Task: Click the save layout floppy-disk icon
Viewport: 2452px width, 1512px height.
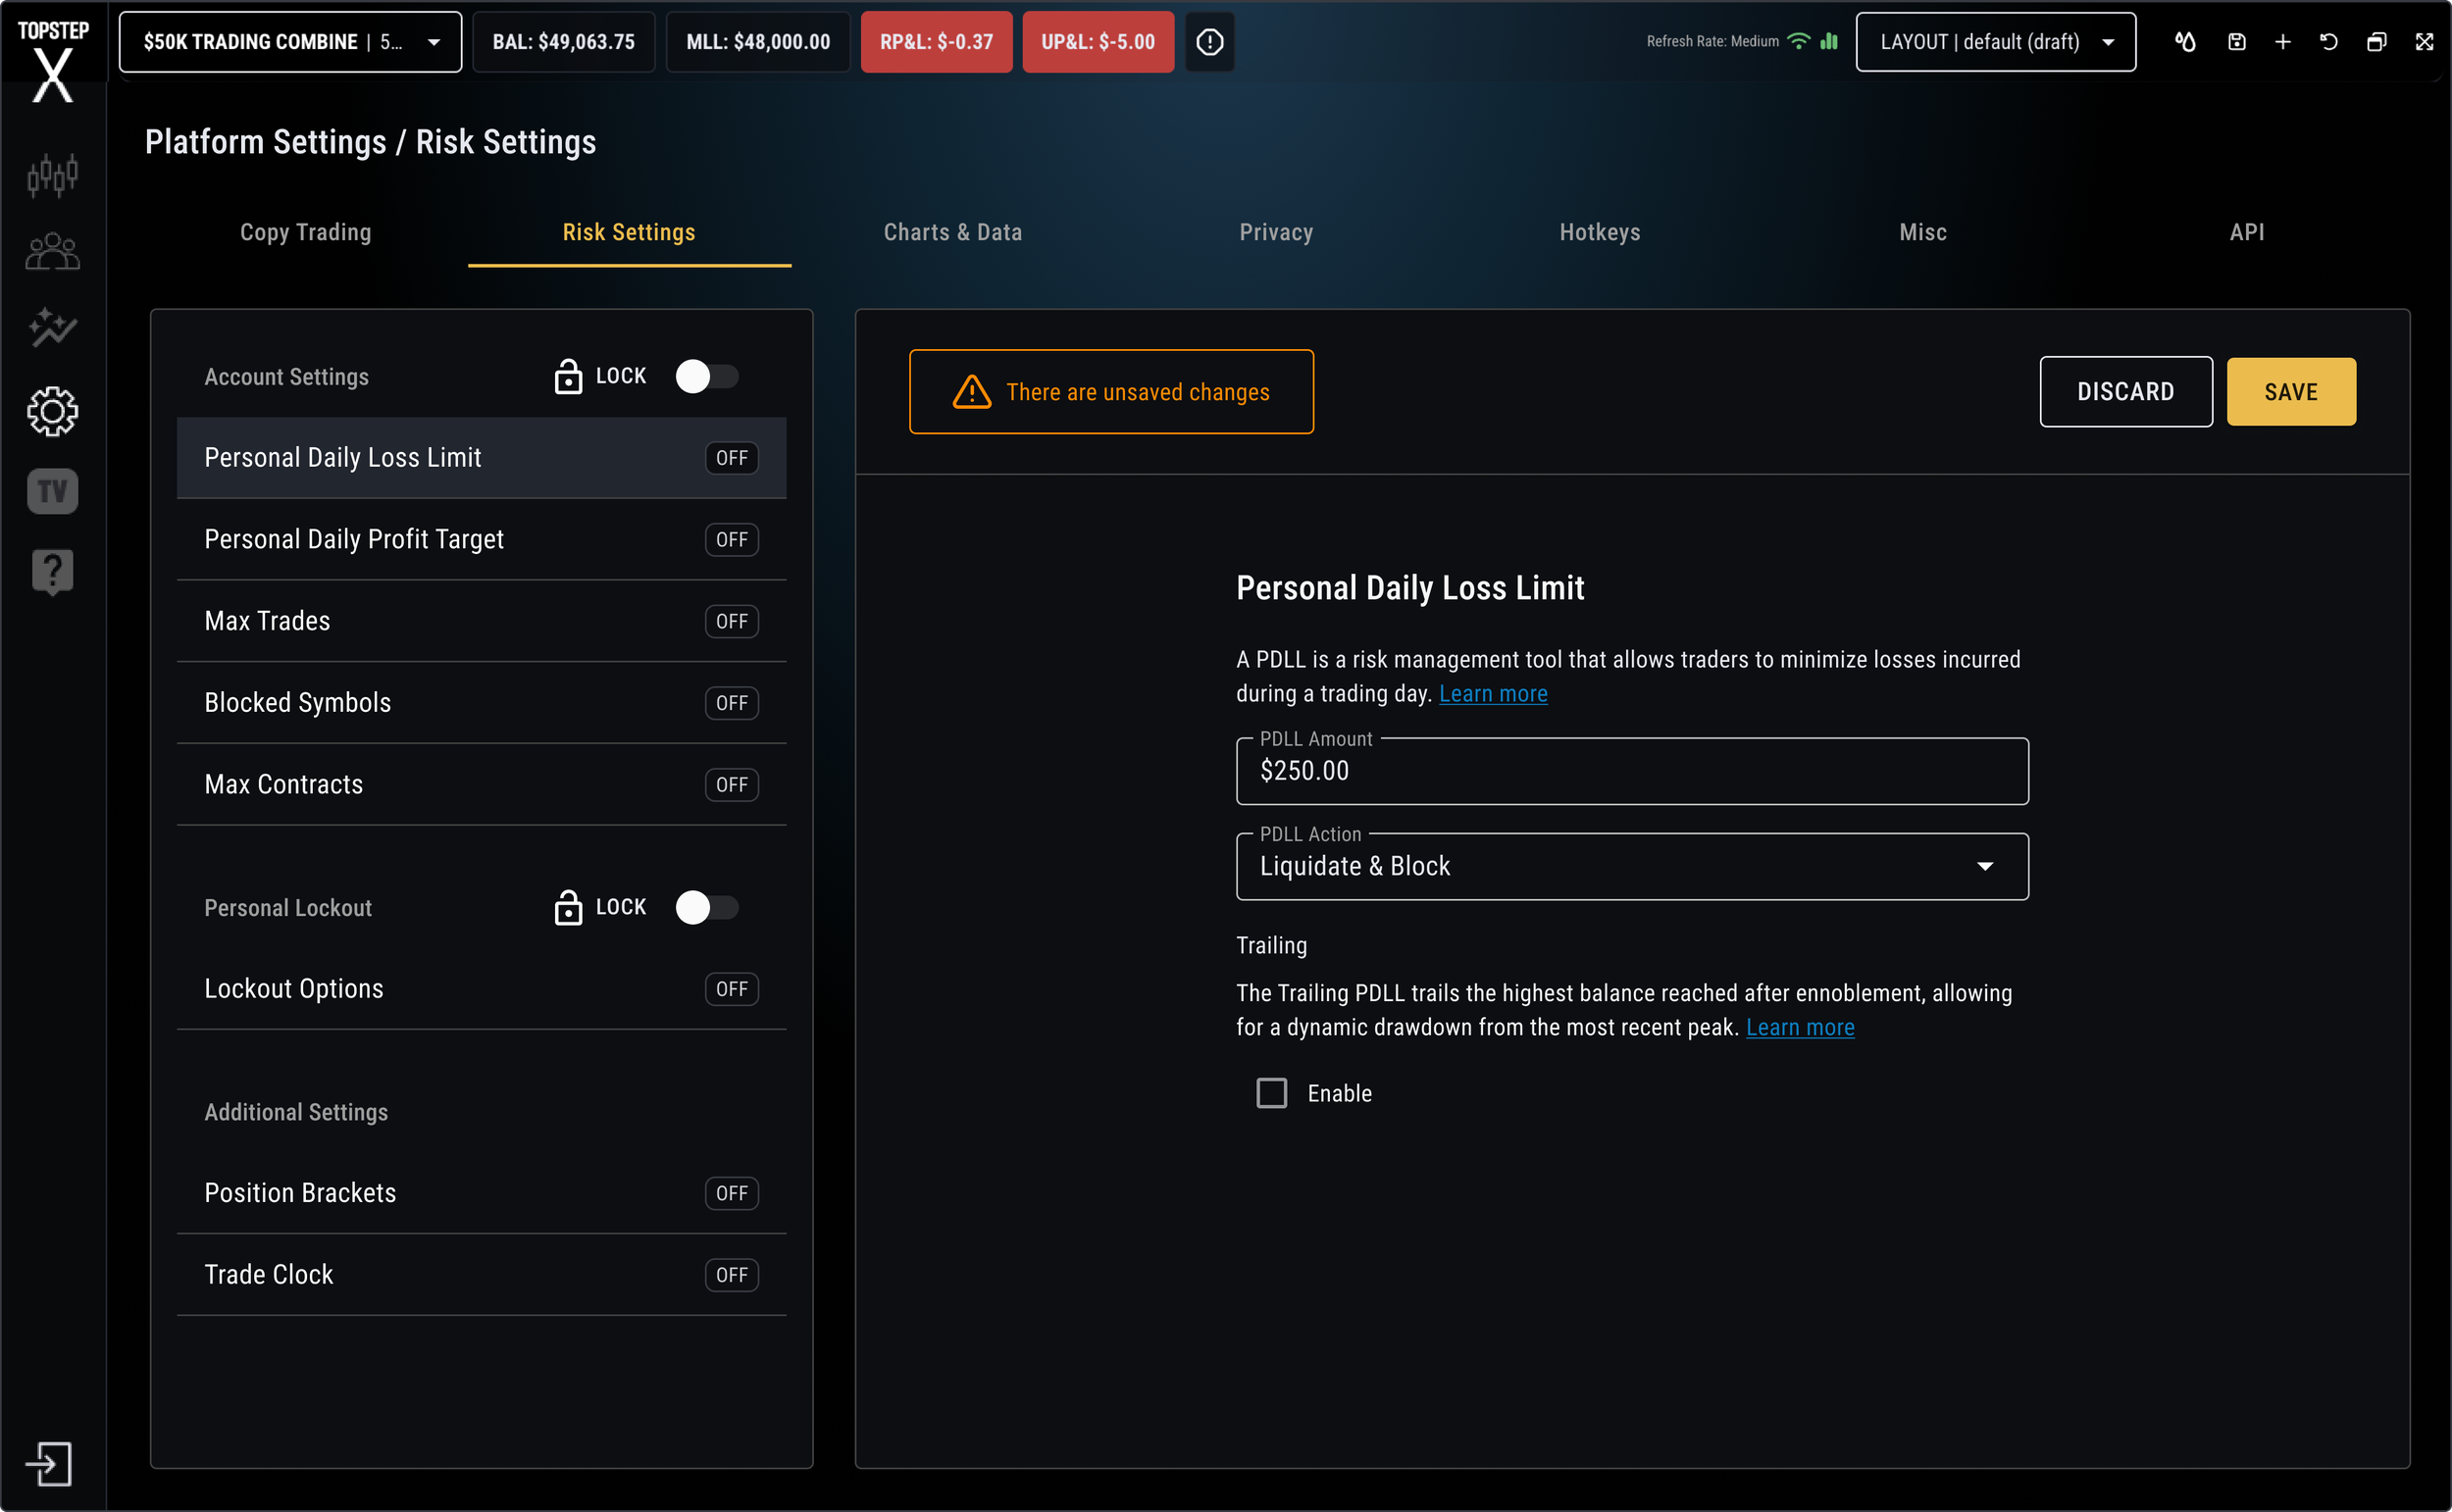Action: pos(2237,42)
